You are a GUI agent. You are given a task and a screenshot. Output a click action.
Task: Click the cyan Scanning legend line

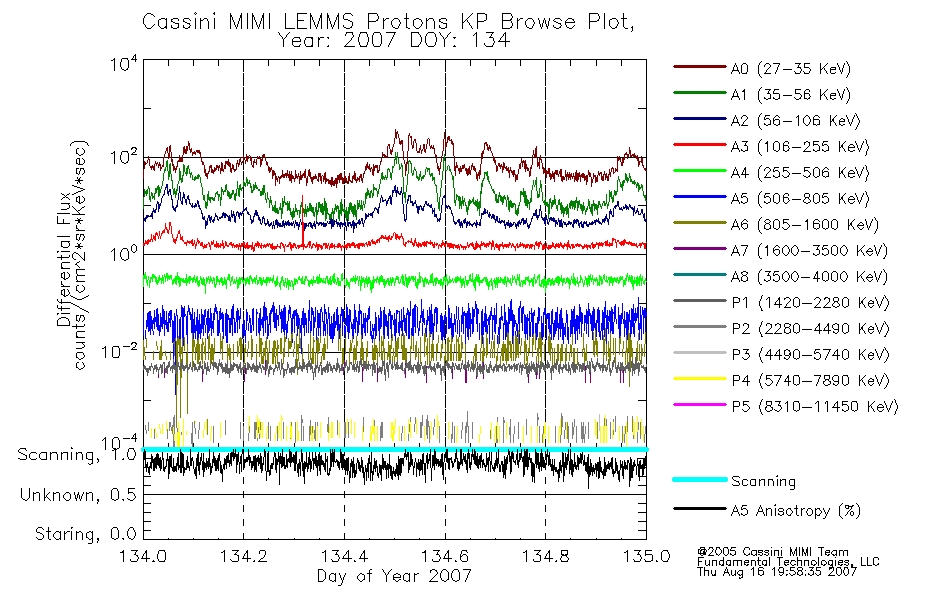tap(700, 479)
